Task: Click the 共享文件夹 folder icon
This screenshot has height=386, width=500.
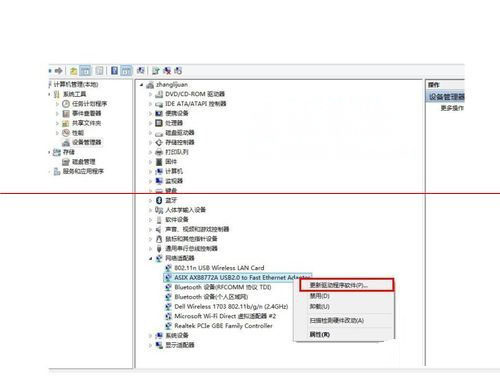Action: 66,123
